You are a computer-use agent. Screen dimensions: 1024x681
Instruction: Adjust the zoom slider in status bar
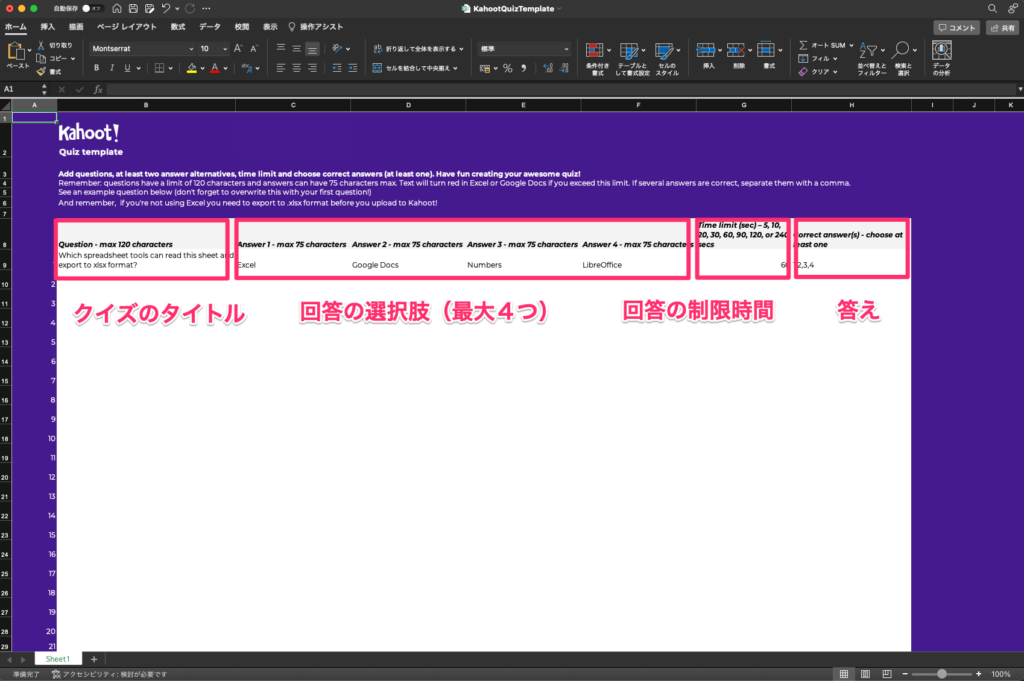click(942, 674)
